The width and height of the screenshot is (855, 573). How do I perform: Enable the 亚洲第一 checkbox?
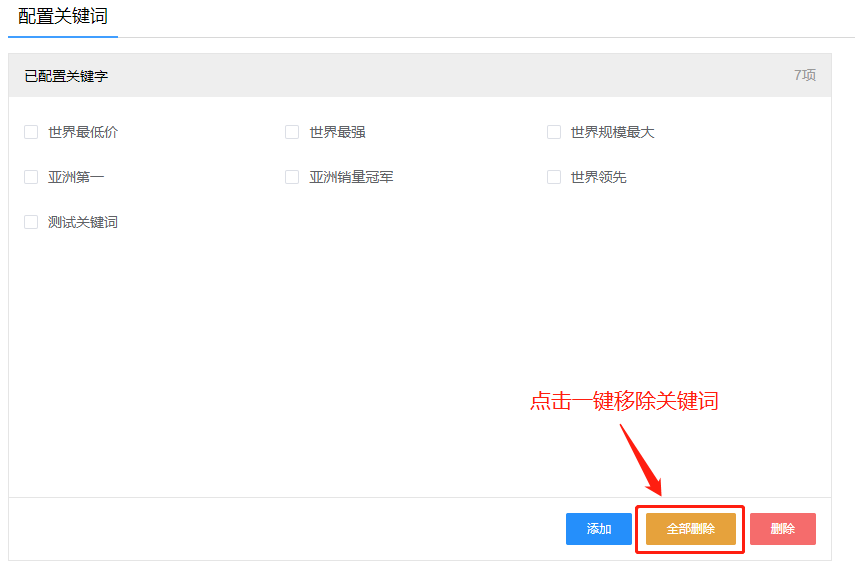pos(31,177)
